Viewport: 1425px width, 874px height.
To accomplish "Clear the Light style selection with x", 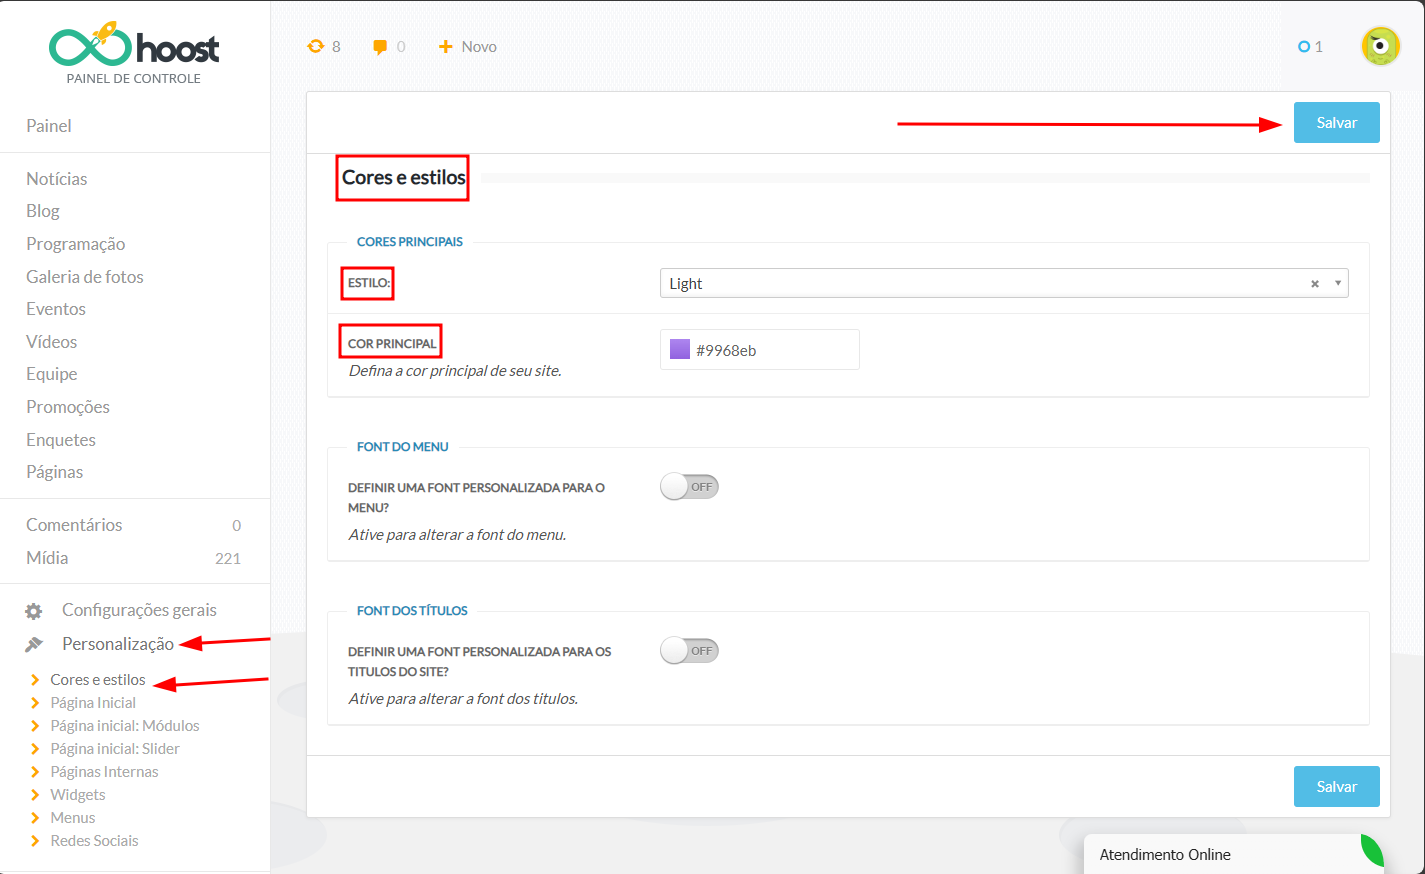I will pyautogui.click(x=1314, y=284).
